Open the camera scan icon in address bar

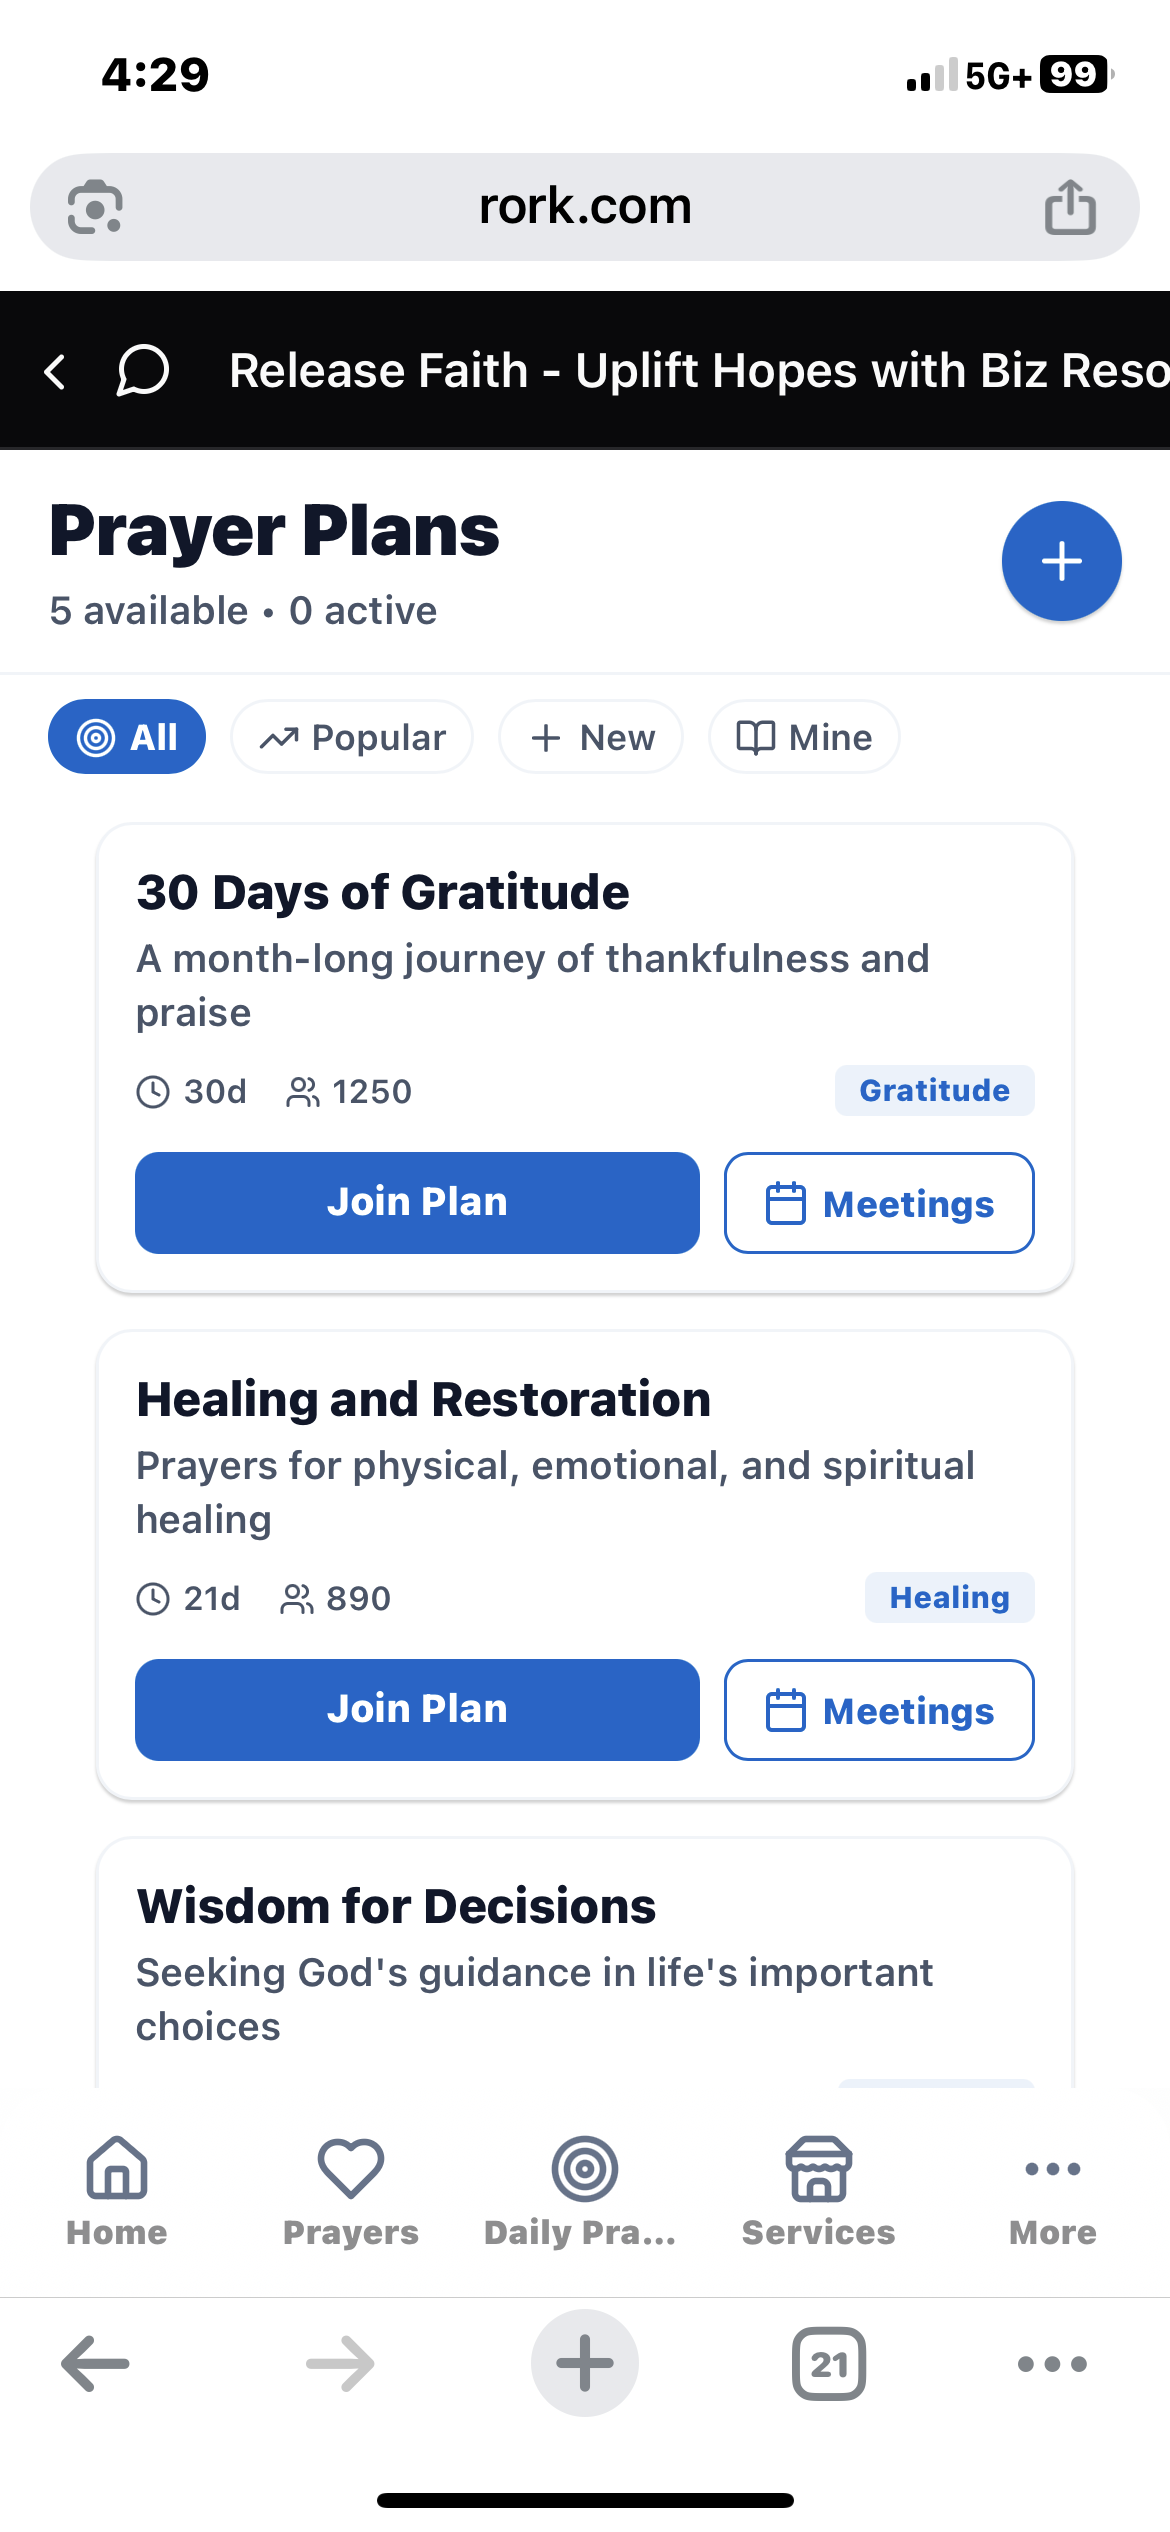tap(95, 207)
